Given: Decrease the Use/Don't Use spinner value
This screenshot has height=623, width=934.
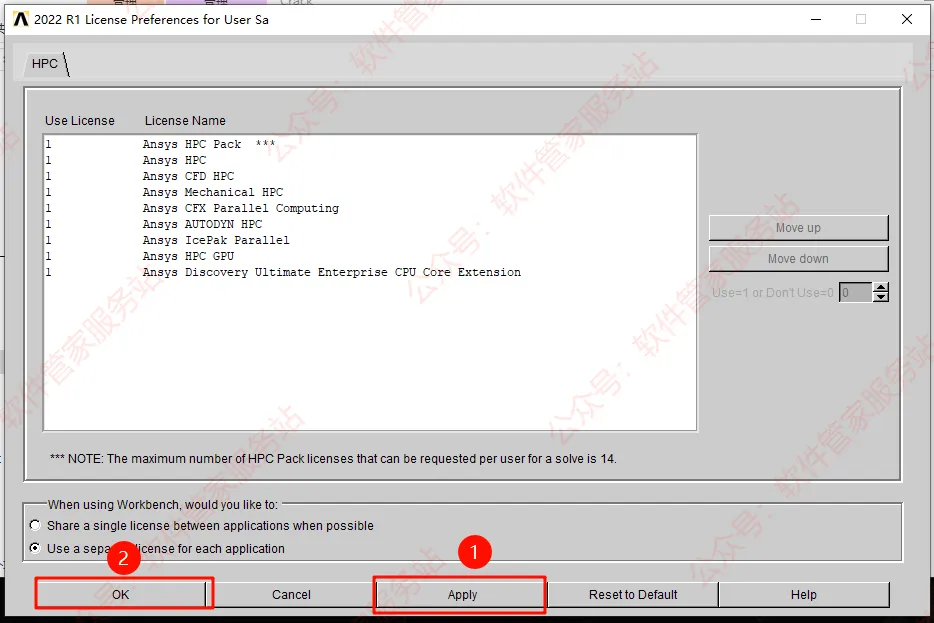Looking at the screenshot, I should tap(880, 297).
